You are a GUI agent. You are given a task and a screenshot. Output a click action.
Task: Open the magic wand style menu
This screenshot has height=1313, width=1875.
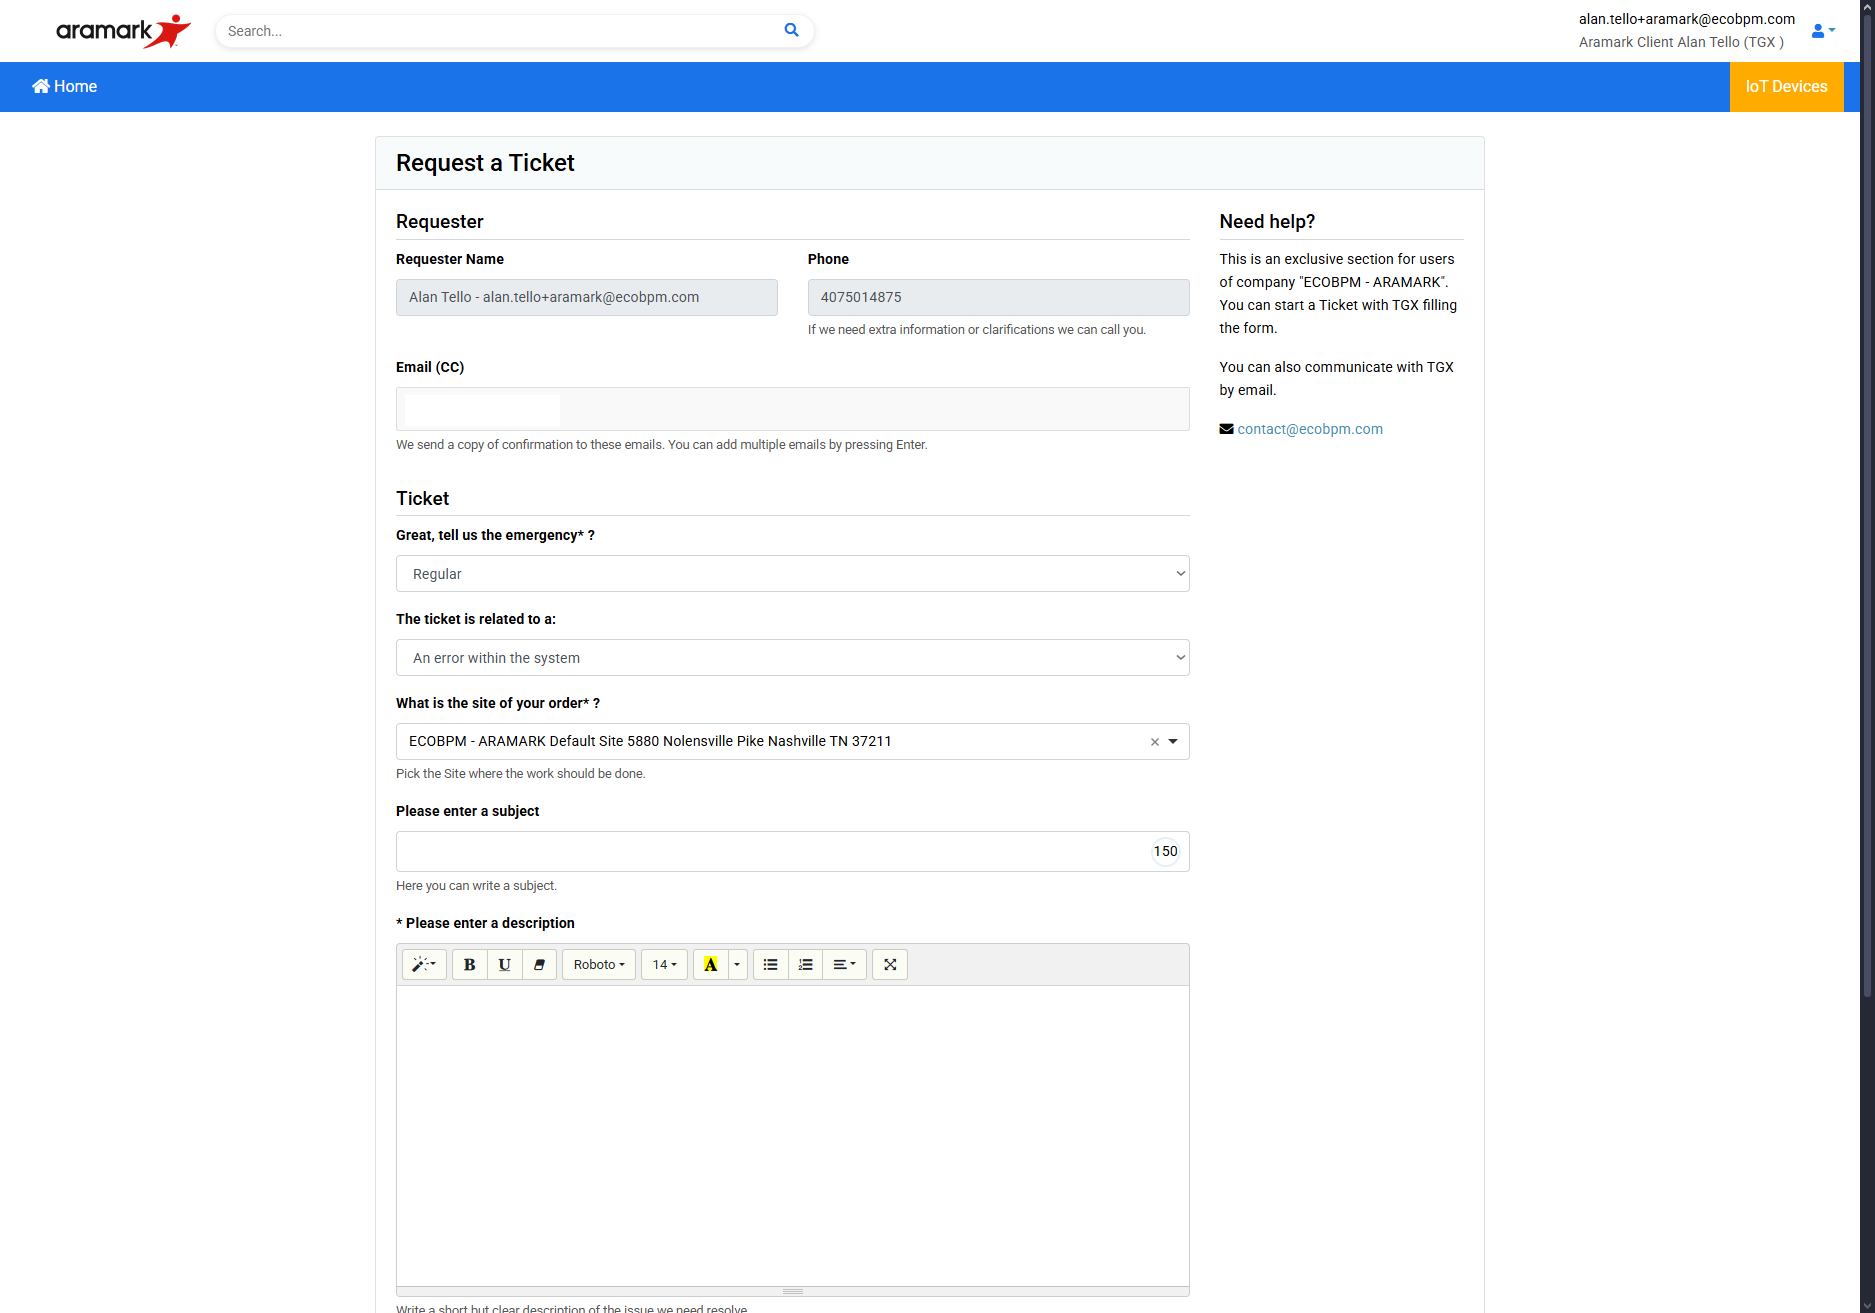tap(424, 965)
